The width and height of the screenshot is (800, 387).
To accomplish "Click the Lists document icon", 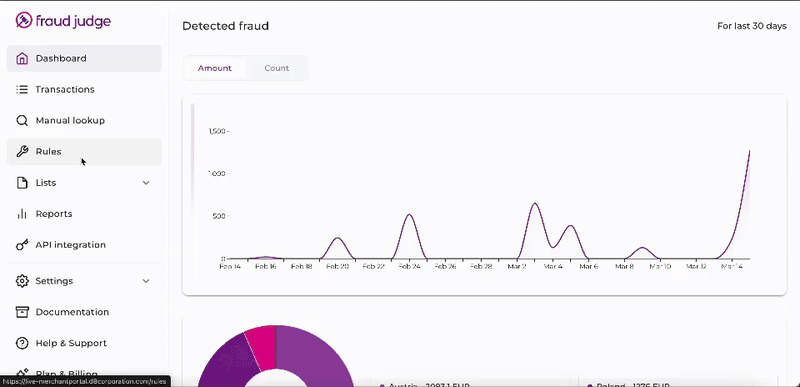I will click(22, 183).
